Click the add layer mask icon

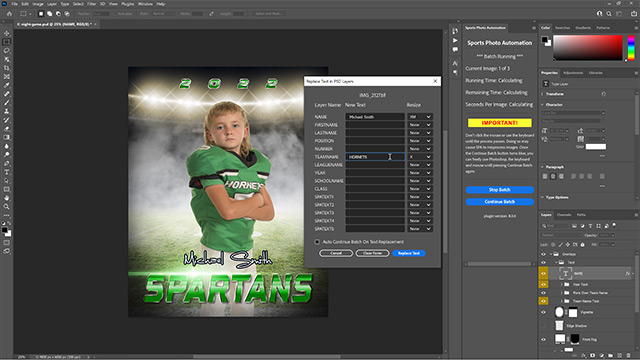pyautogui.click(x=593, y=356)
